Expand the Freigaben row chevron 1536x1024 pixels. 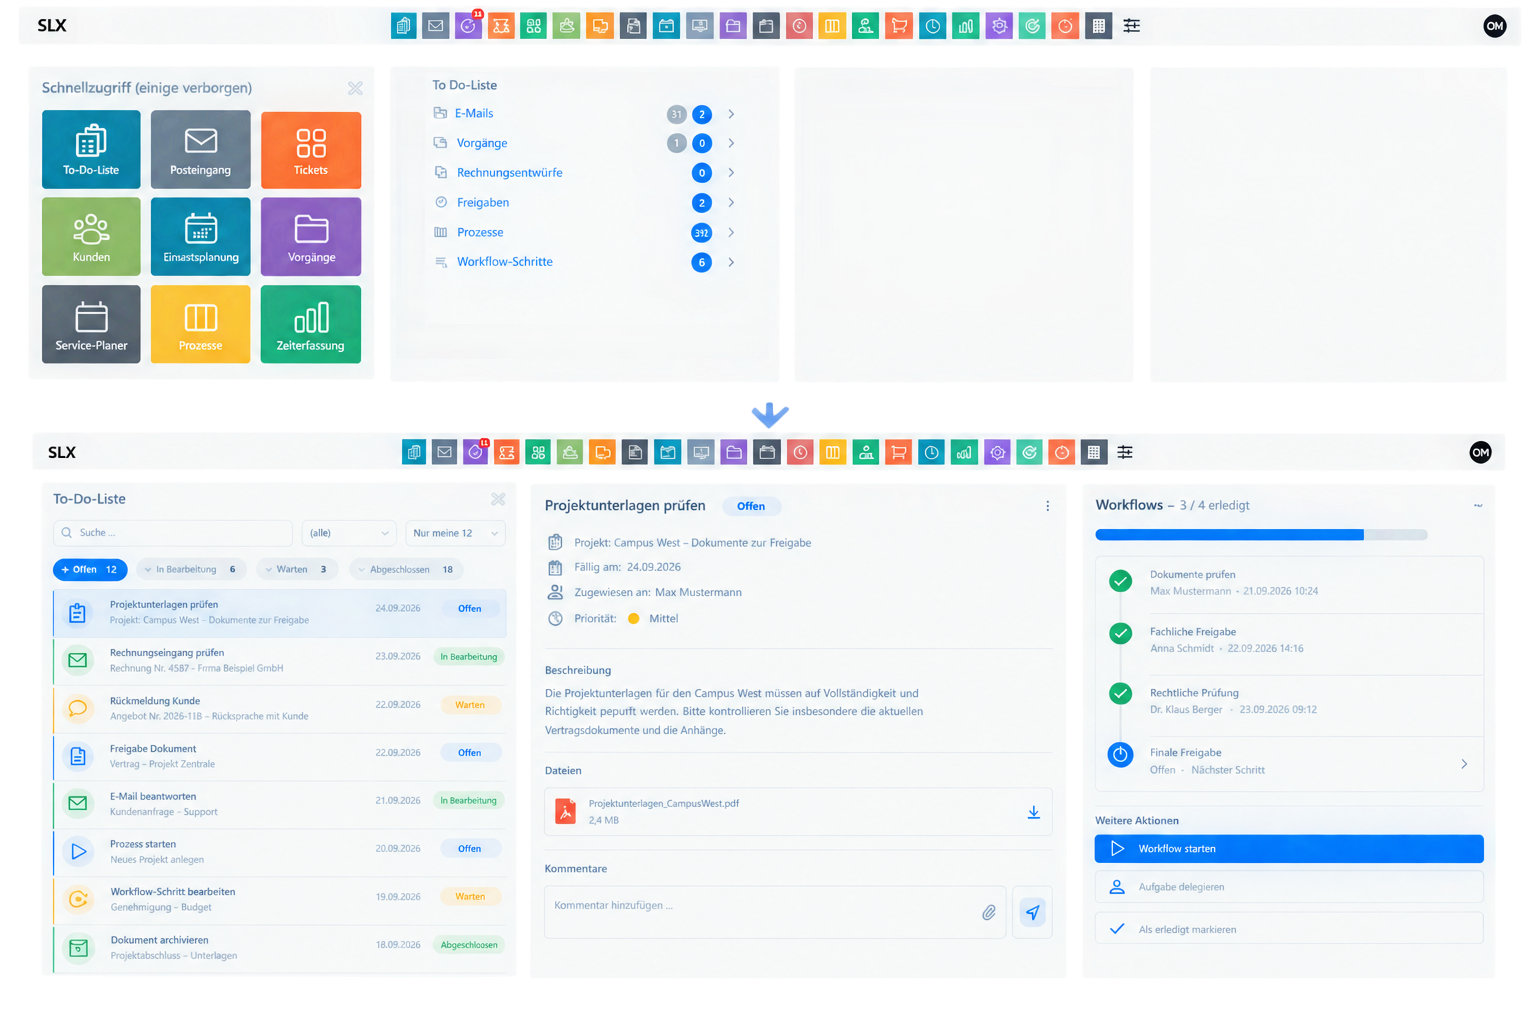click(x=731, y=203)
